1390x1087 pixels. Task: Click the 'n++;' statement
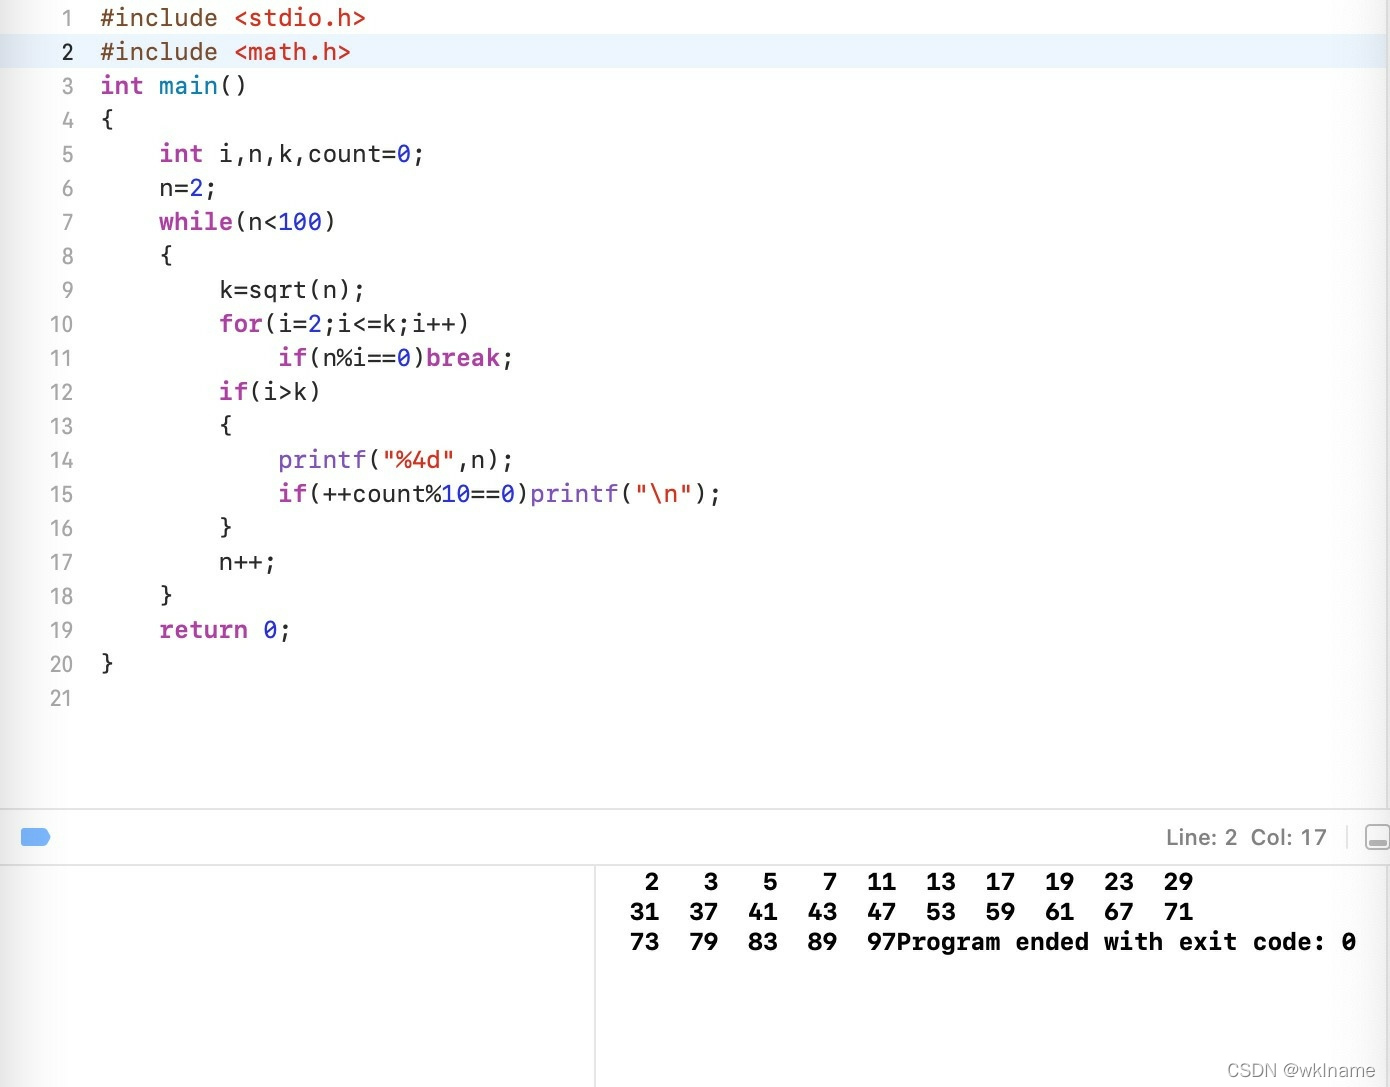pyautogui.click(x=247, y=562)
